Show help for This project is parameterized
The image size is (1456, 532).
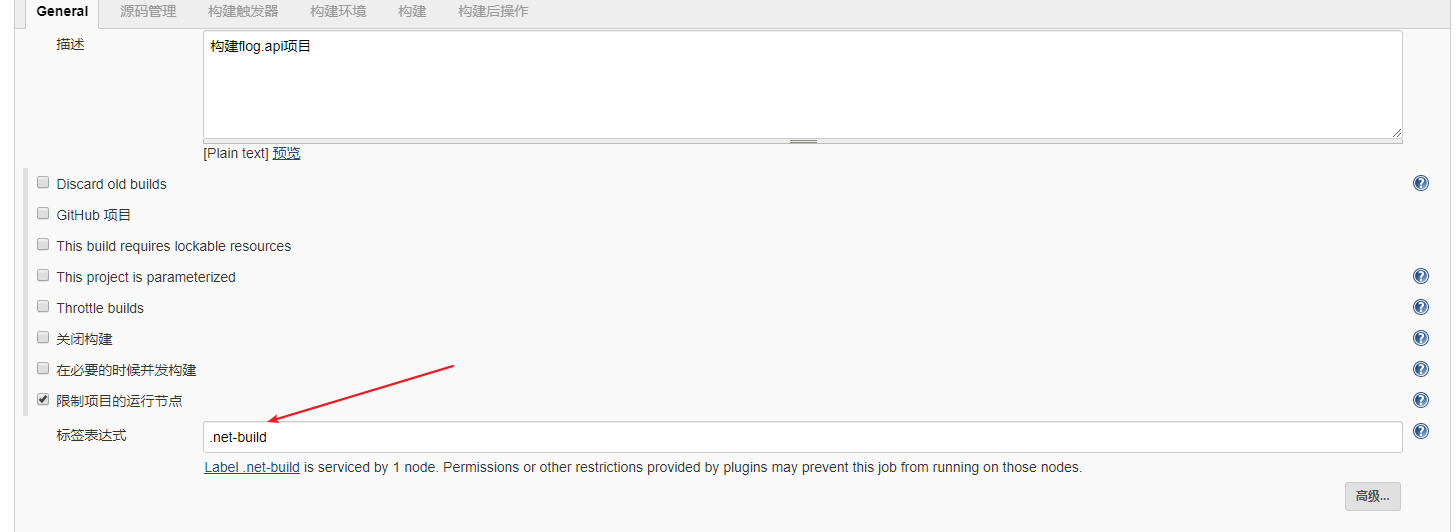[1420, 277]
